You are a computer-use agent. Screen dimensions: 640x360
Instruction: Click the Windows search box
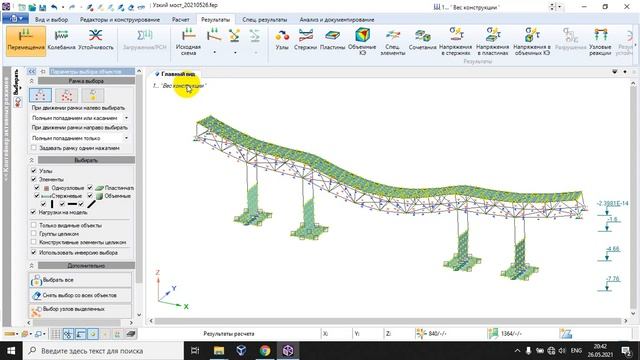tap(103, 351)
